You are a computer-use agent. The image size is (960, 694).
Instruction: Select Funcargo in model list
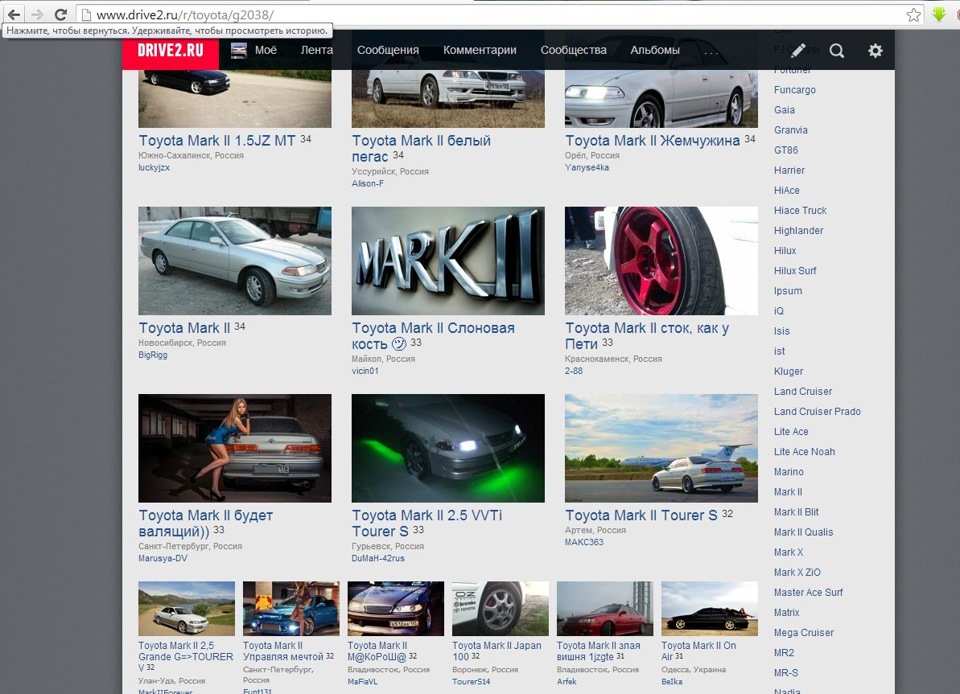795,90
